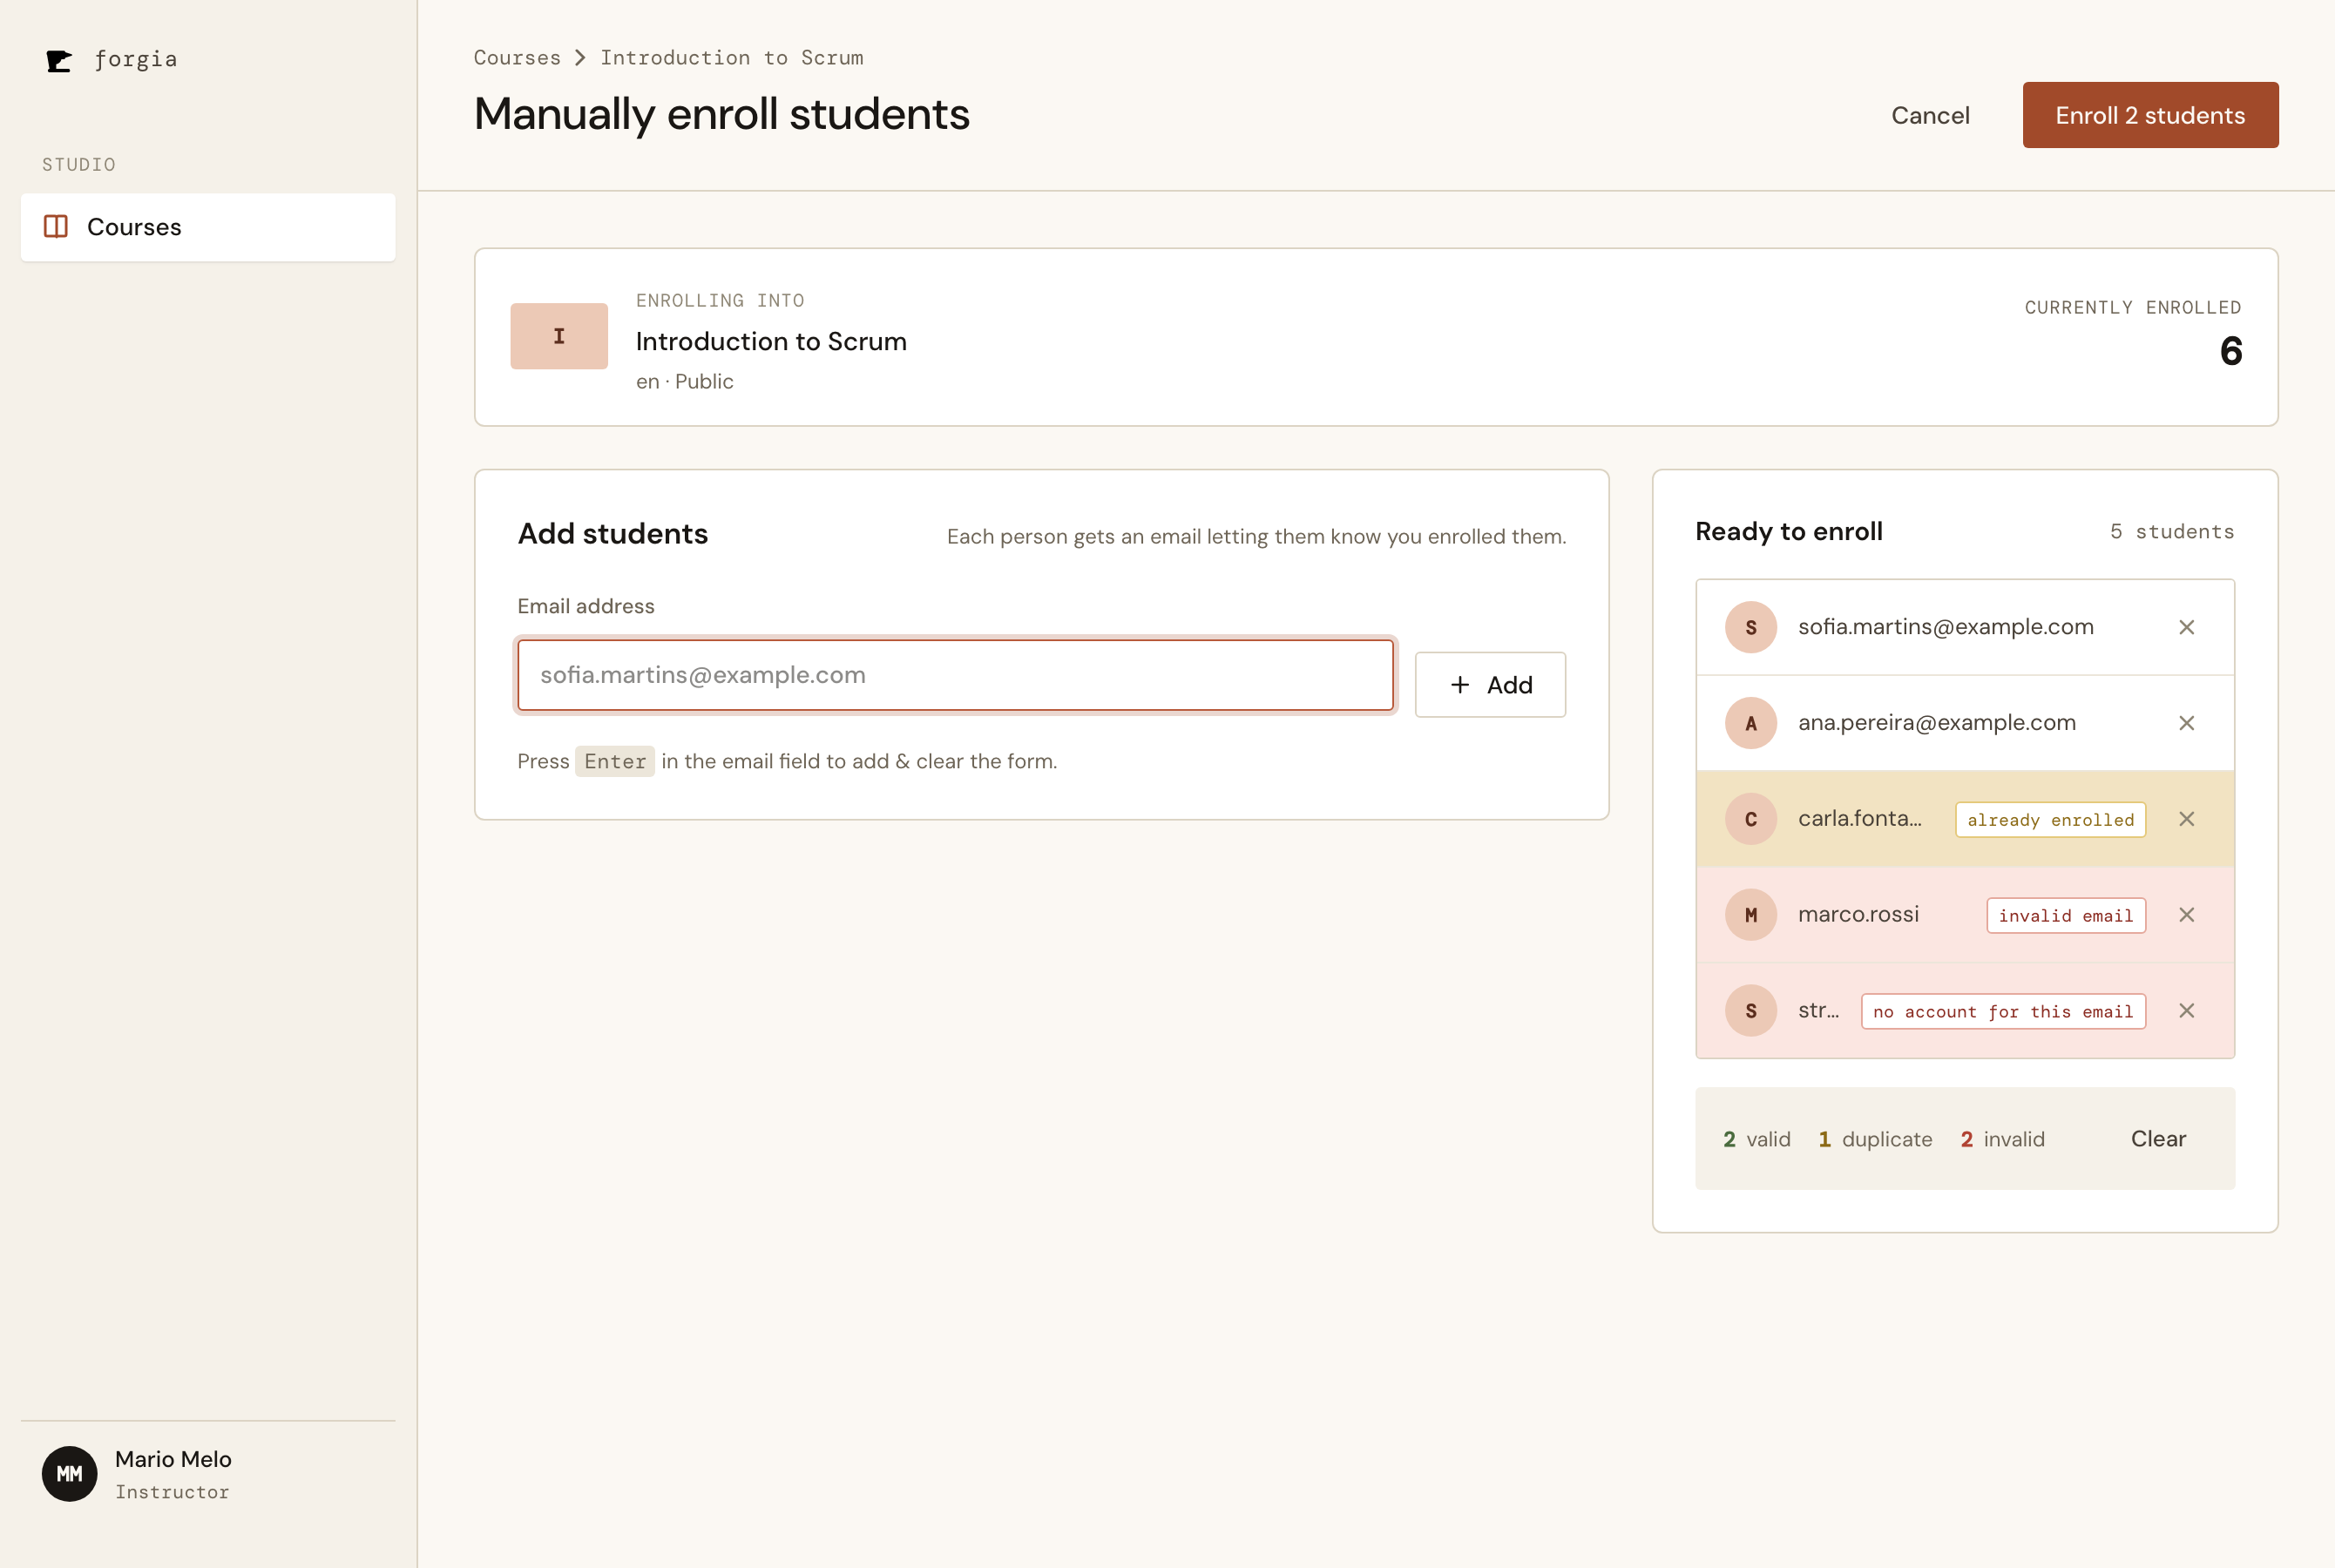The image size is (2335, 1568).
Task: Click the forgia logo icon
Action: click(x=59, y=61)
